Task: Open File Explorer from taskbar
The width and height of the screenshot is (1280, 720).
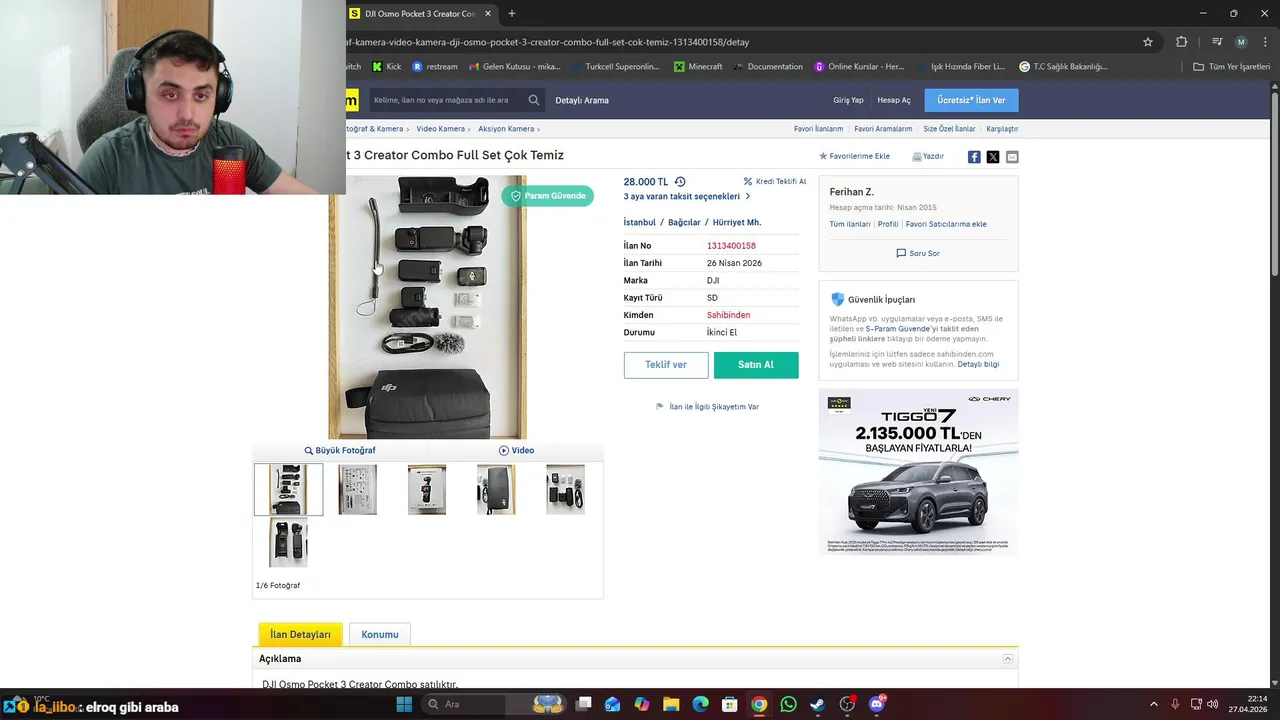Action: click(671, 704)
